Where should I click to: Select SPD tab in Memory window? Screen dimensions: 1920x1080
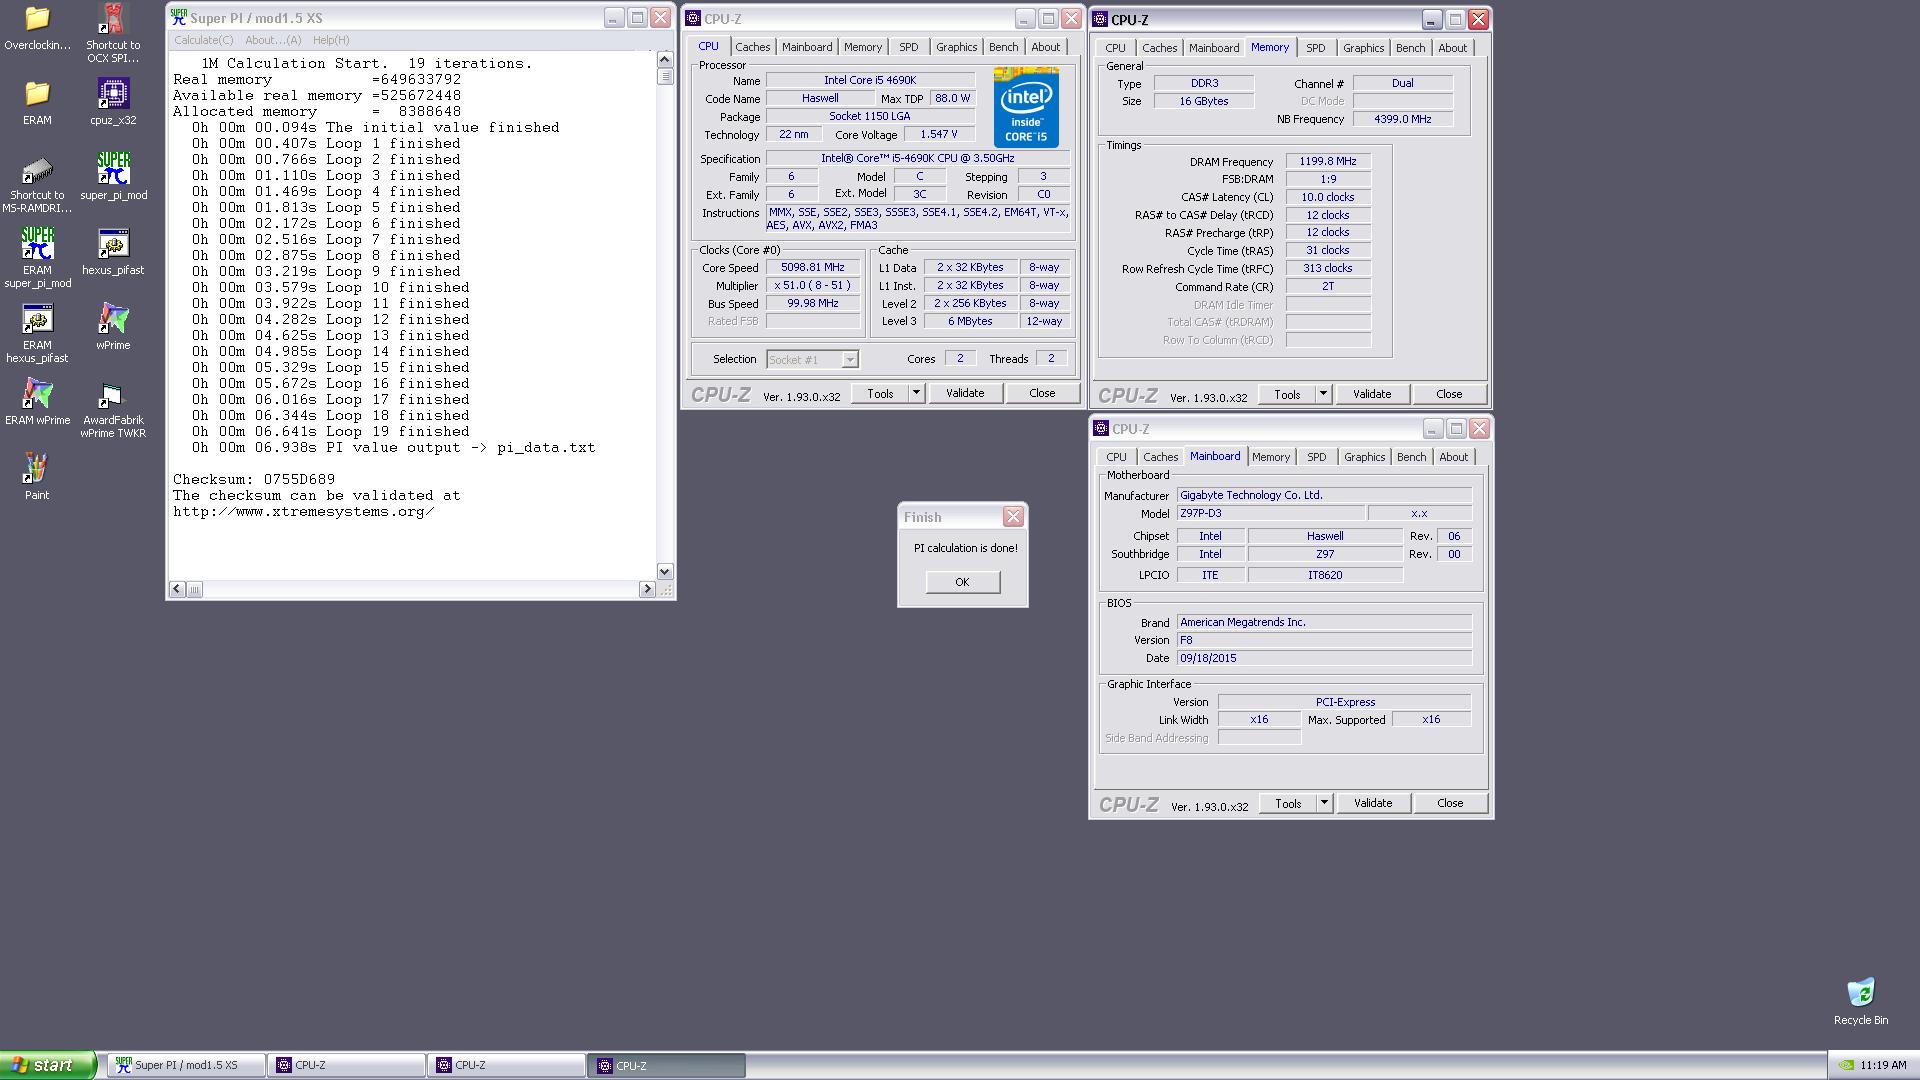pyautogui.click(x=1315, y=48)
